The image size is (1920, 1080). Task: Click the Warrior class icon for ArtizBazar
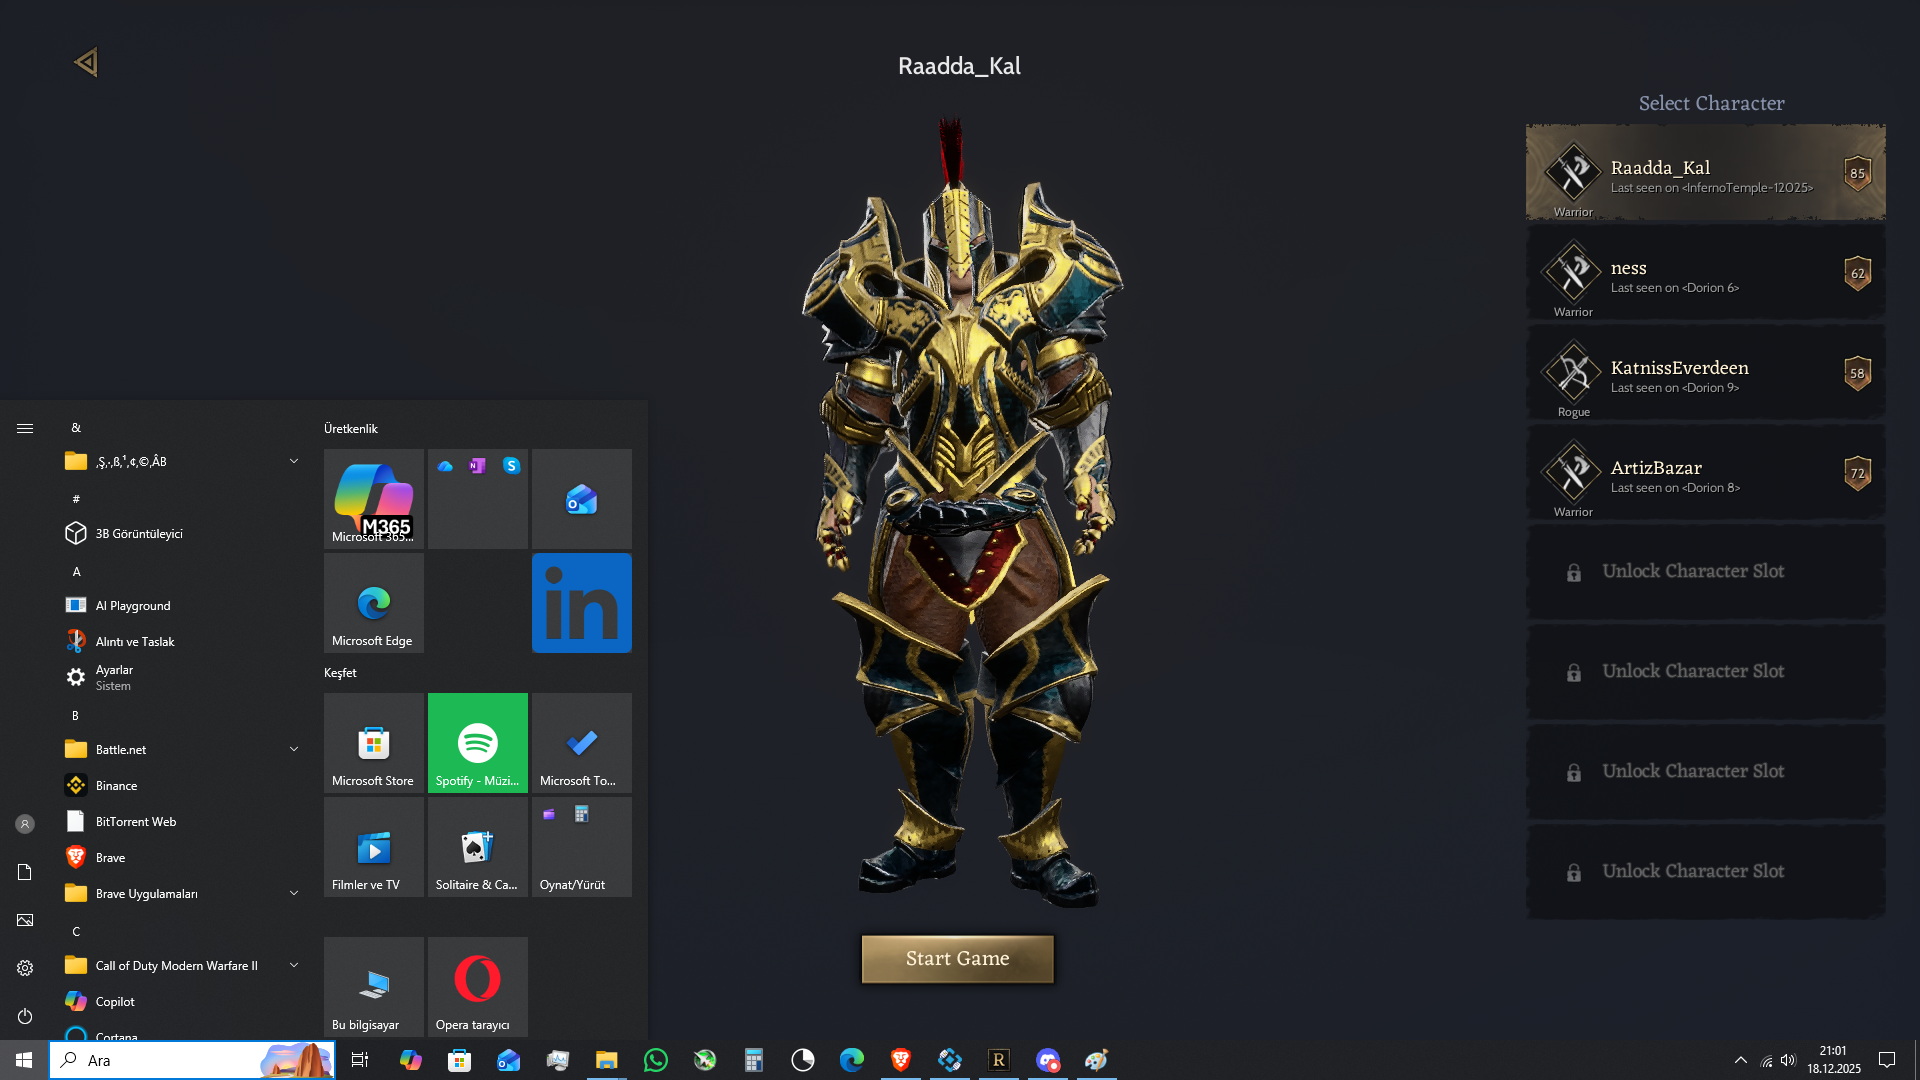point(1573,472)
